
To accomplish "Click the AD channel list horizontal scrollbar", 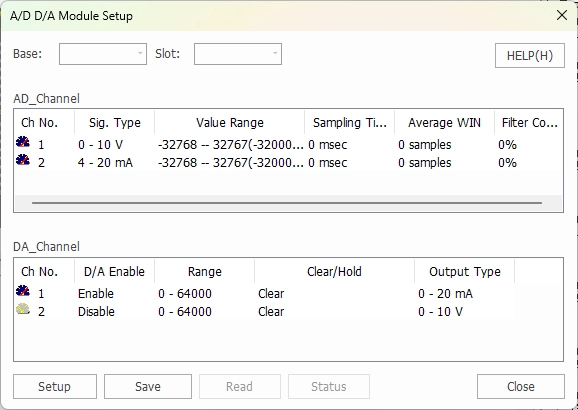I will tap(287, 202).
